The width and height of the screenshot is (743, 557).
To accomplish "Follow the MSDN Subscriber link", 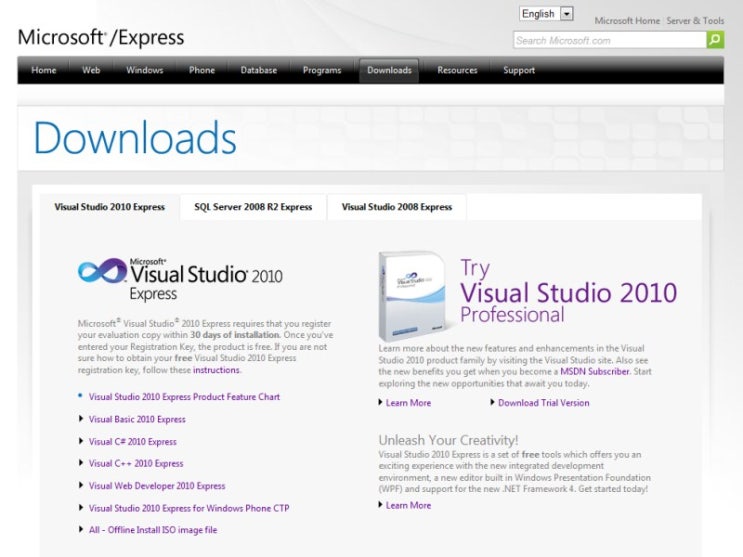I will pyautogui.click(x=595, y=372).
